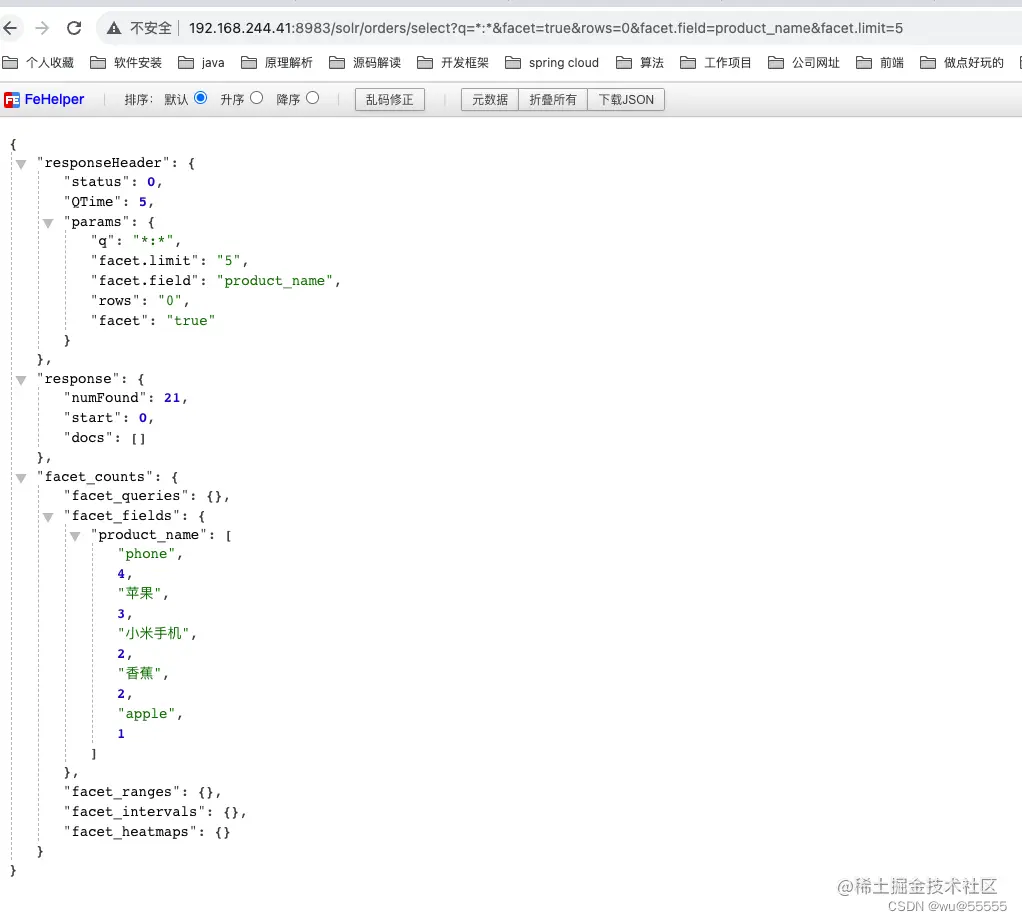This screenshot has height=921, width=1022.
Task: Click the "不安全" security label
Action: pyautogui.click(x=151, y=28)
